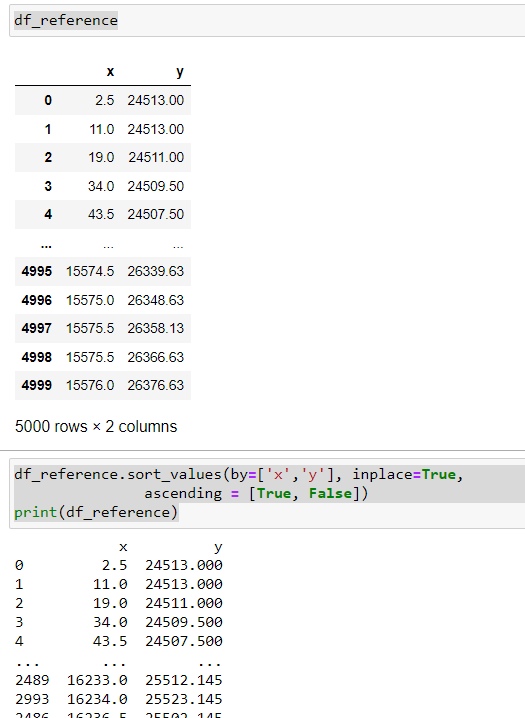Click the bold row index 0 in the table

pos(48,100)
